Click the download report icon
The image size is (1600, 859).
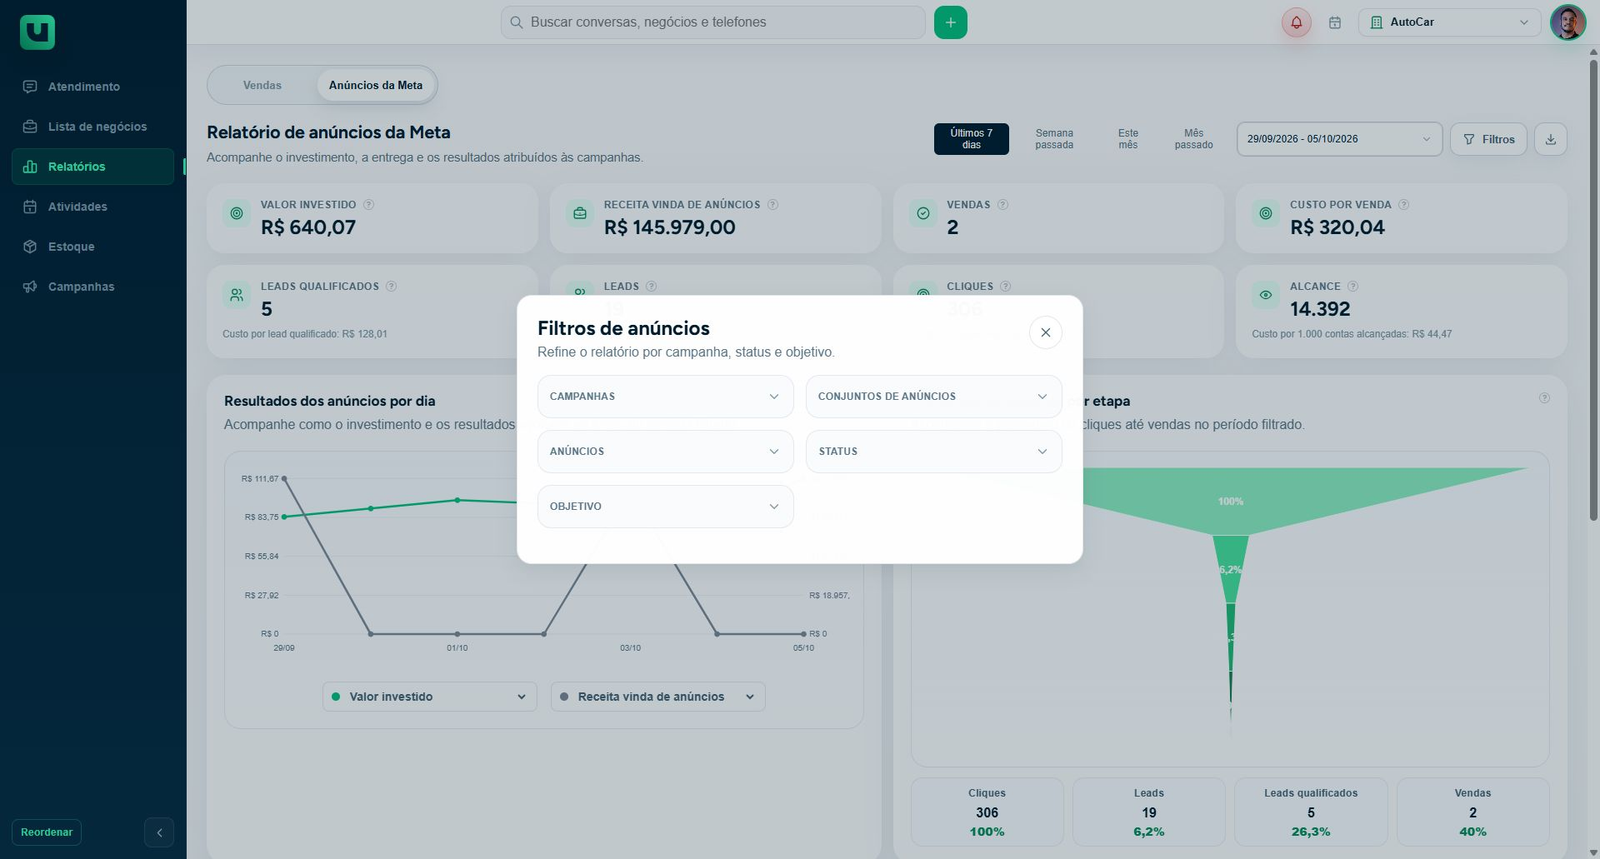click(1551, 139)
